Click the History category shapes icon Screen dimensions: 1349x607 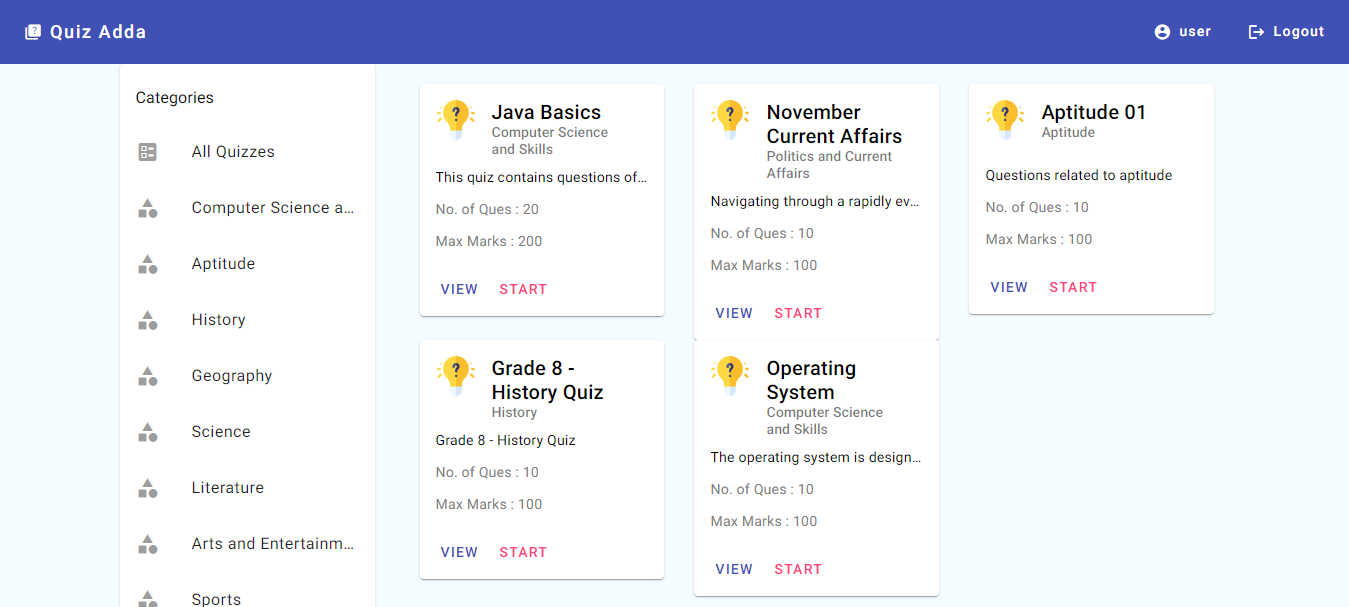click(148, 320)
